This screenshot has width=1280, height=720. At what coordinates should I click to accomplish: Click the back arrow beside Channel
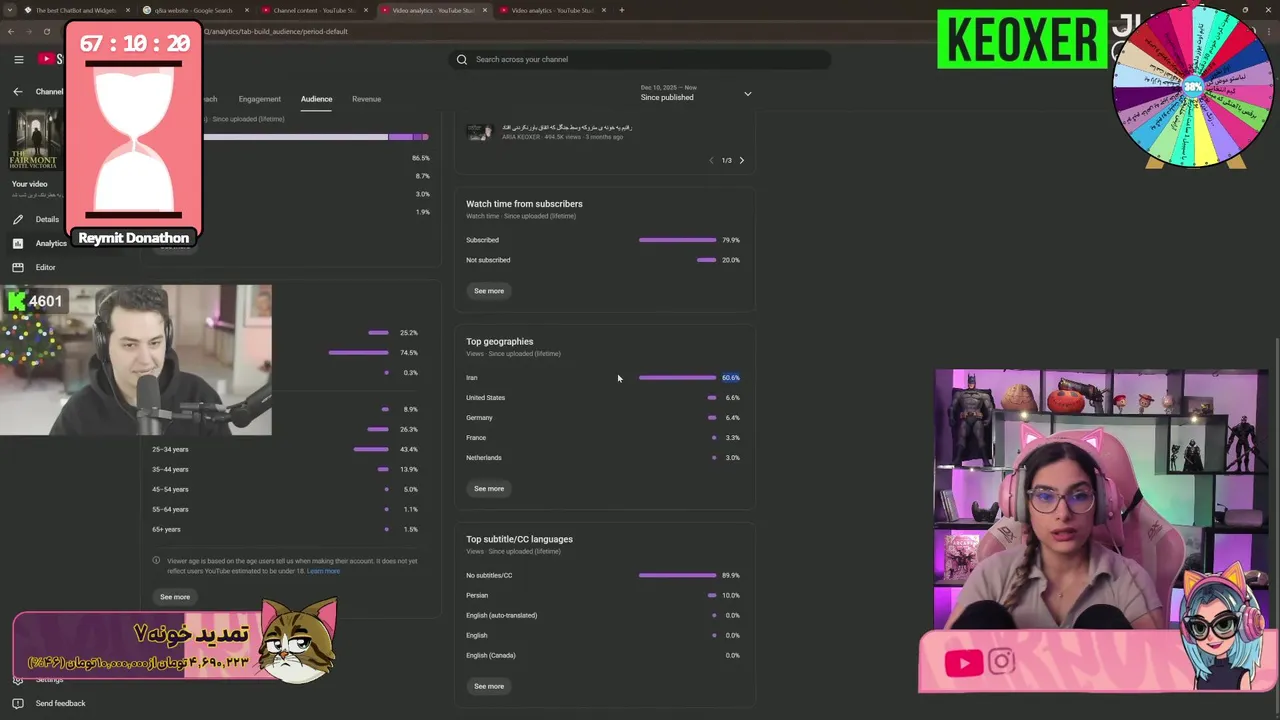click(17, 92)
